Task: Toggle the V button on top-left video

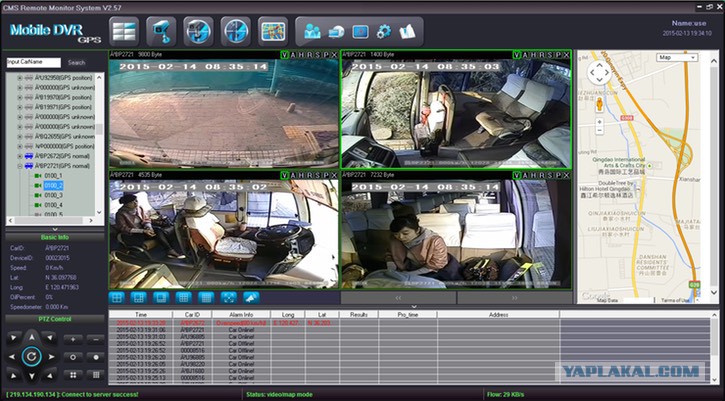Action: tap(285, 55)
